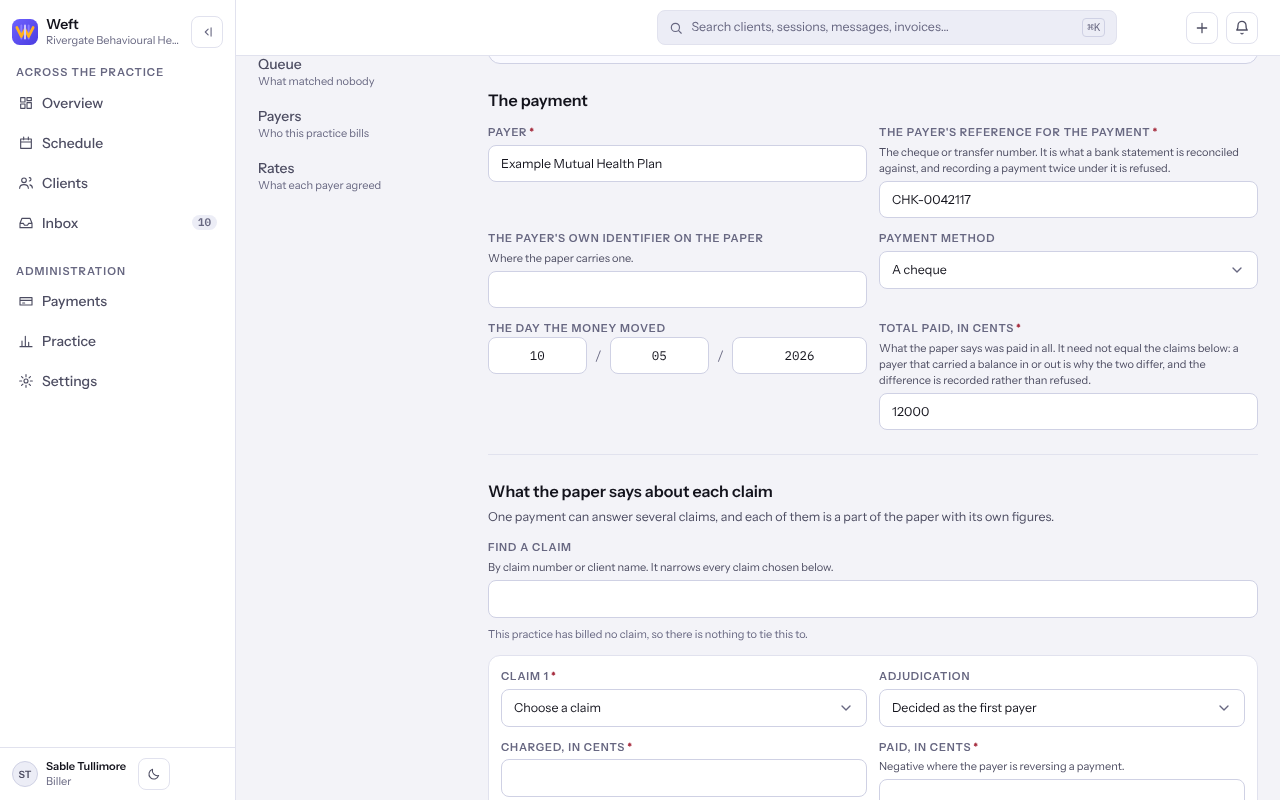1280x800 pixels.
Task: Open the notifications bell
Action: (x=1242, y=28)
